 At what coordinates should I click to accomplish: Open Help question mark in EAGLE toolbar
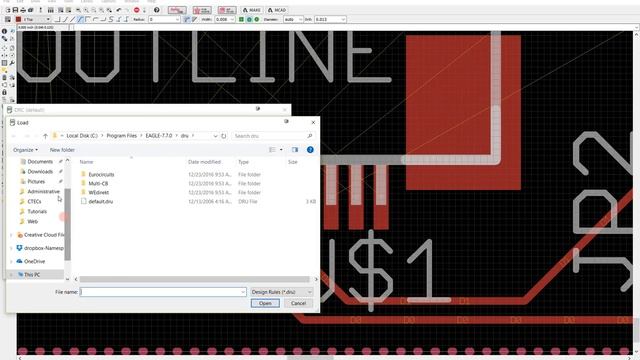click(157, 10)
